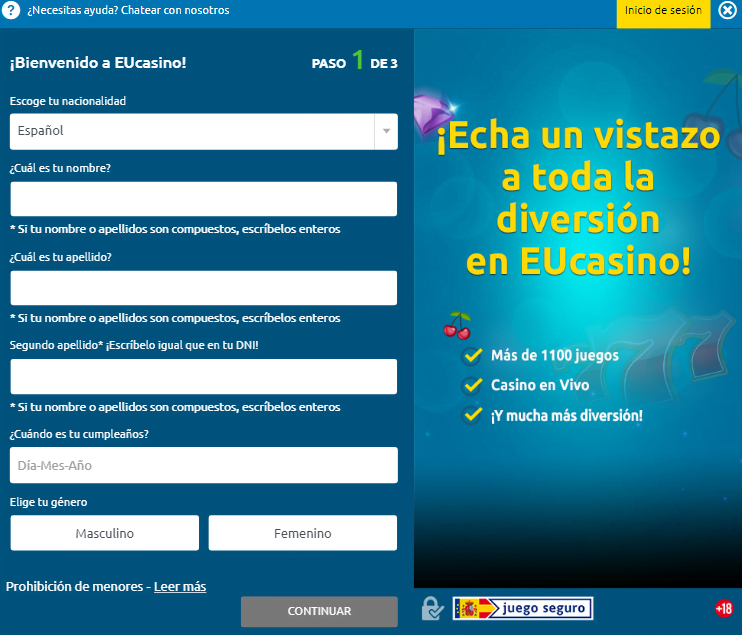The image size is (742, 635).
Task: Click the help question mark icon
Action: [11, 10]
